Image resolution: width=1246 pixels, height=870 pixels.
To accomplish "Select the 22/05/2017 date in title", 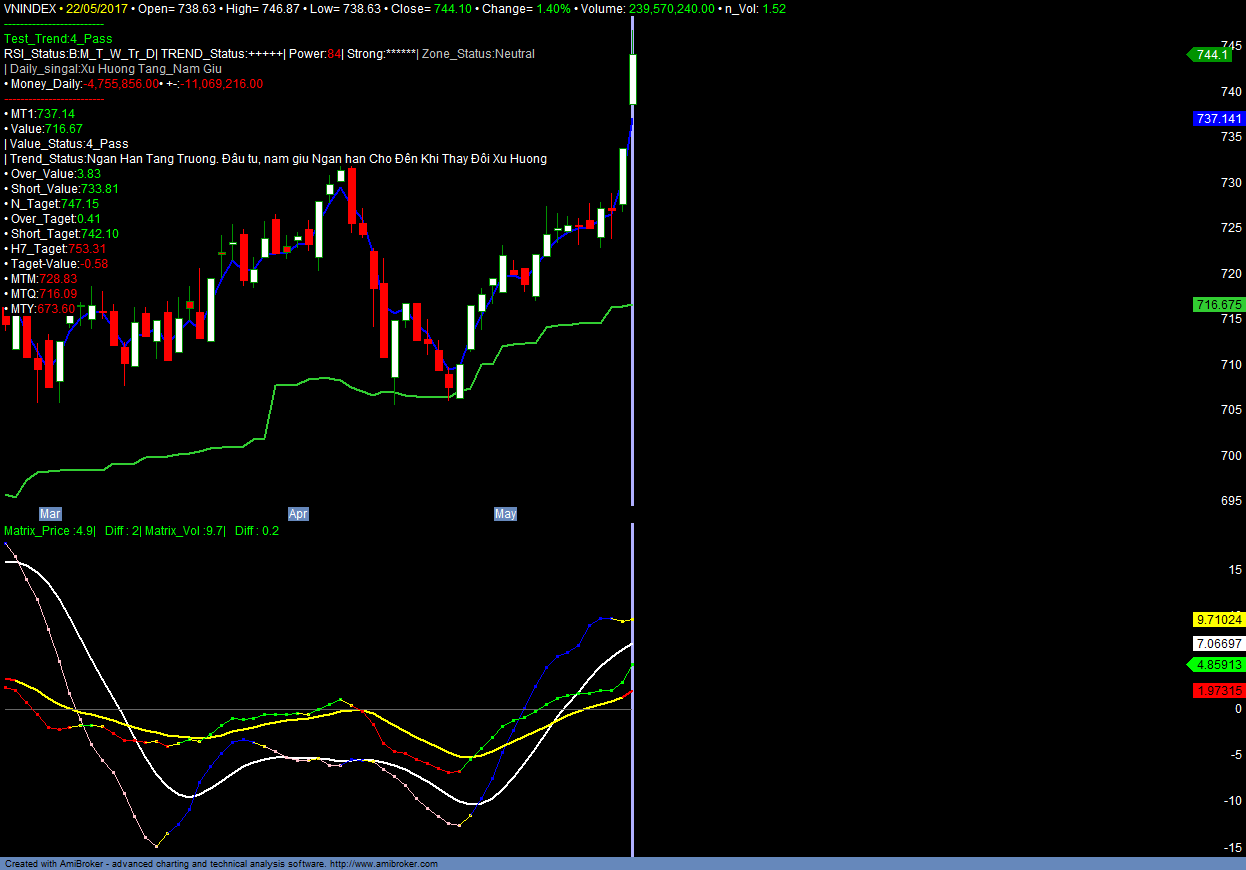I will [96, 8].
